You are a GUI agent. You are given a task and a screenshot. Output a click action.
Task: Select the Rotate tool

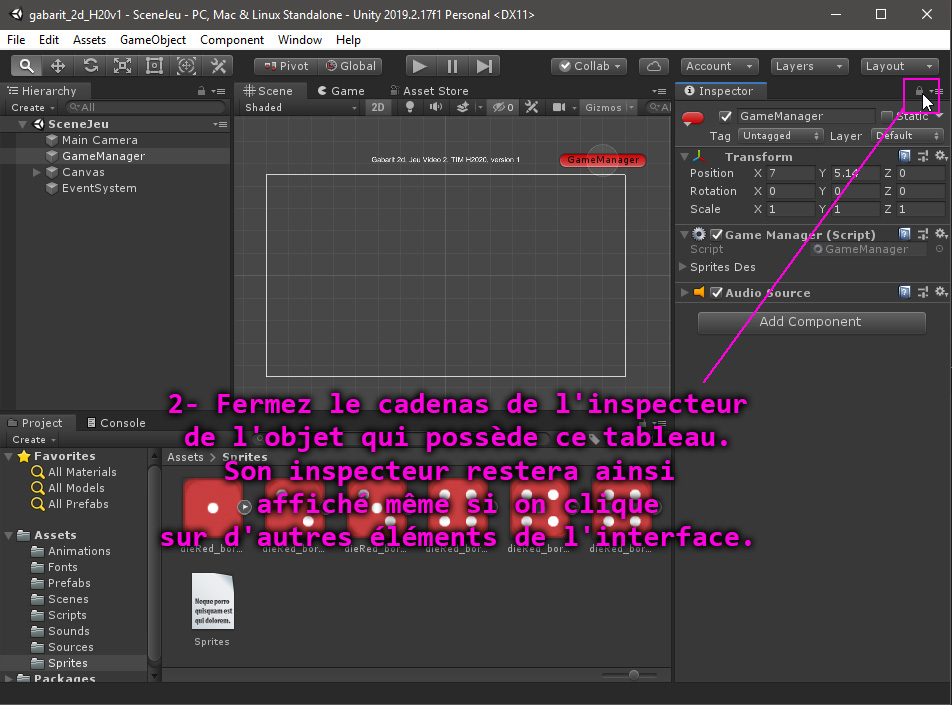tap(90, 66)
